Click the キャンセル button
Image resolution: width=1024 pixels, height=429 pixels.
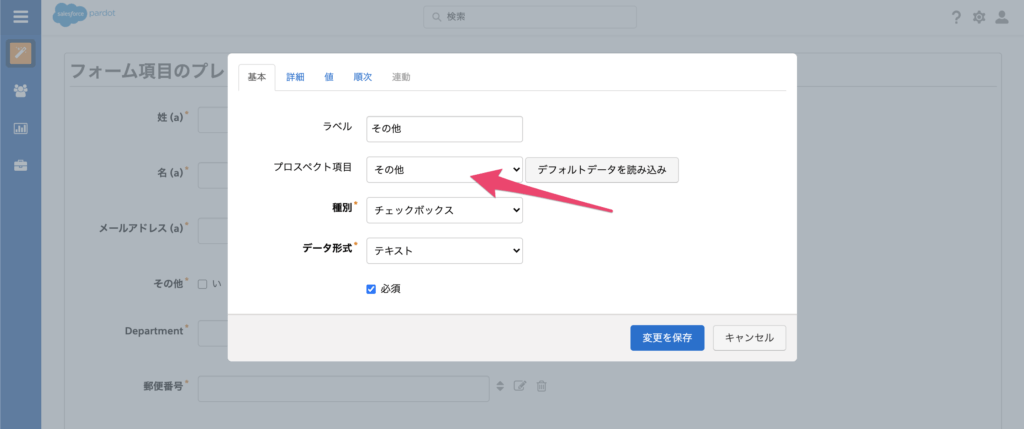tap(749, 338)
